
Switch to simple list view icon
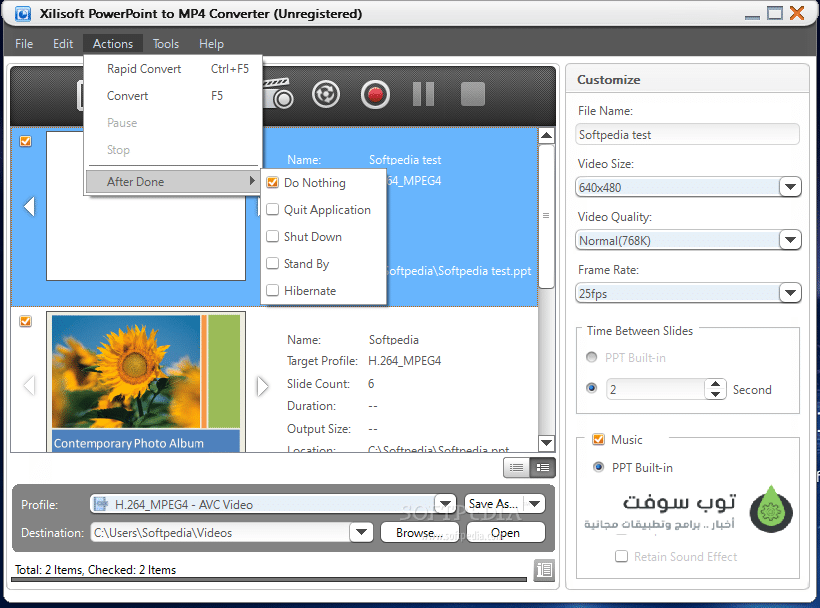click(x=516, y=467)
